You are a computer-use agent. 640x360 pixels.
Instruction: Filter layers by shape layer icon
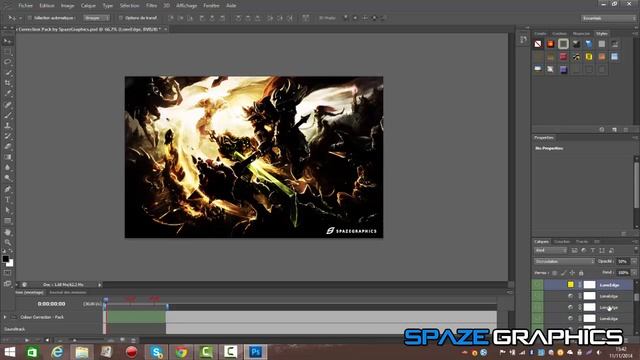(x=602, y=250)
